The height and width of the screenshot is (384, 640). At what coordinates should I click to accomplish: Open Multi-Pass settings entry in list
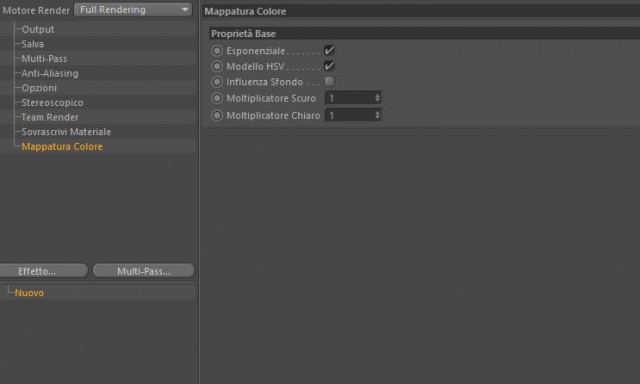coord(44,59)
